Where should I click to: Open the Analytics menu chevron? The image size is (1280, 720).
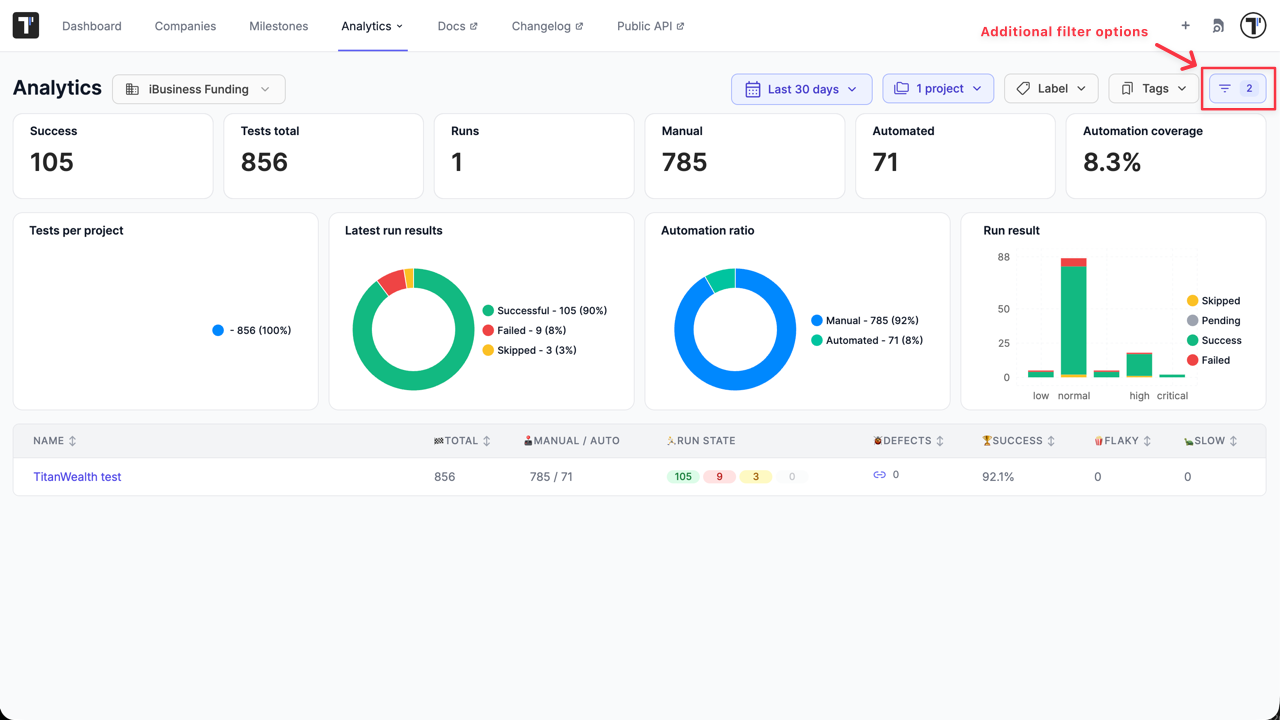click(x=400, y=27)
